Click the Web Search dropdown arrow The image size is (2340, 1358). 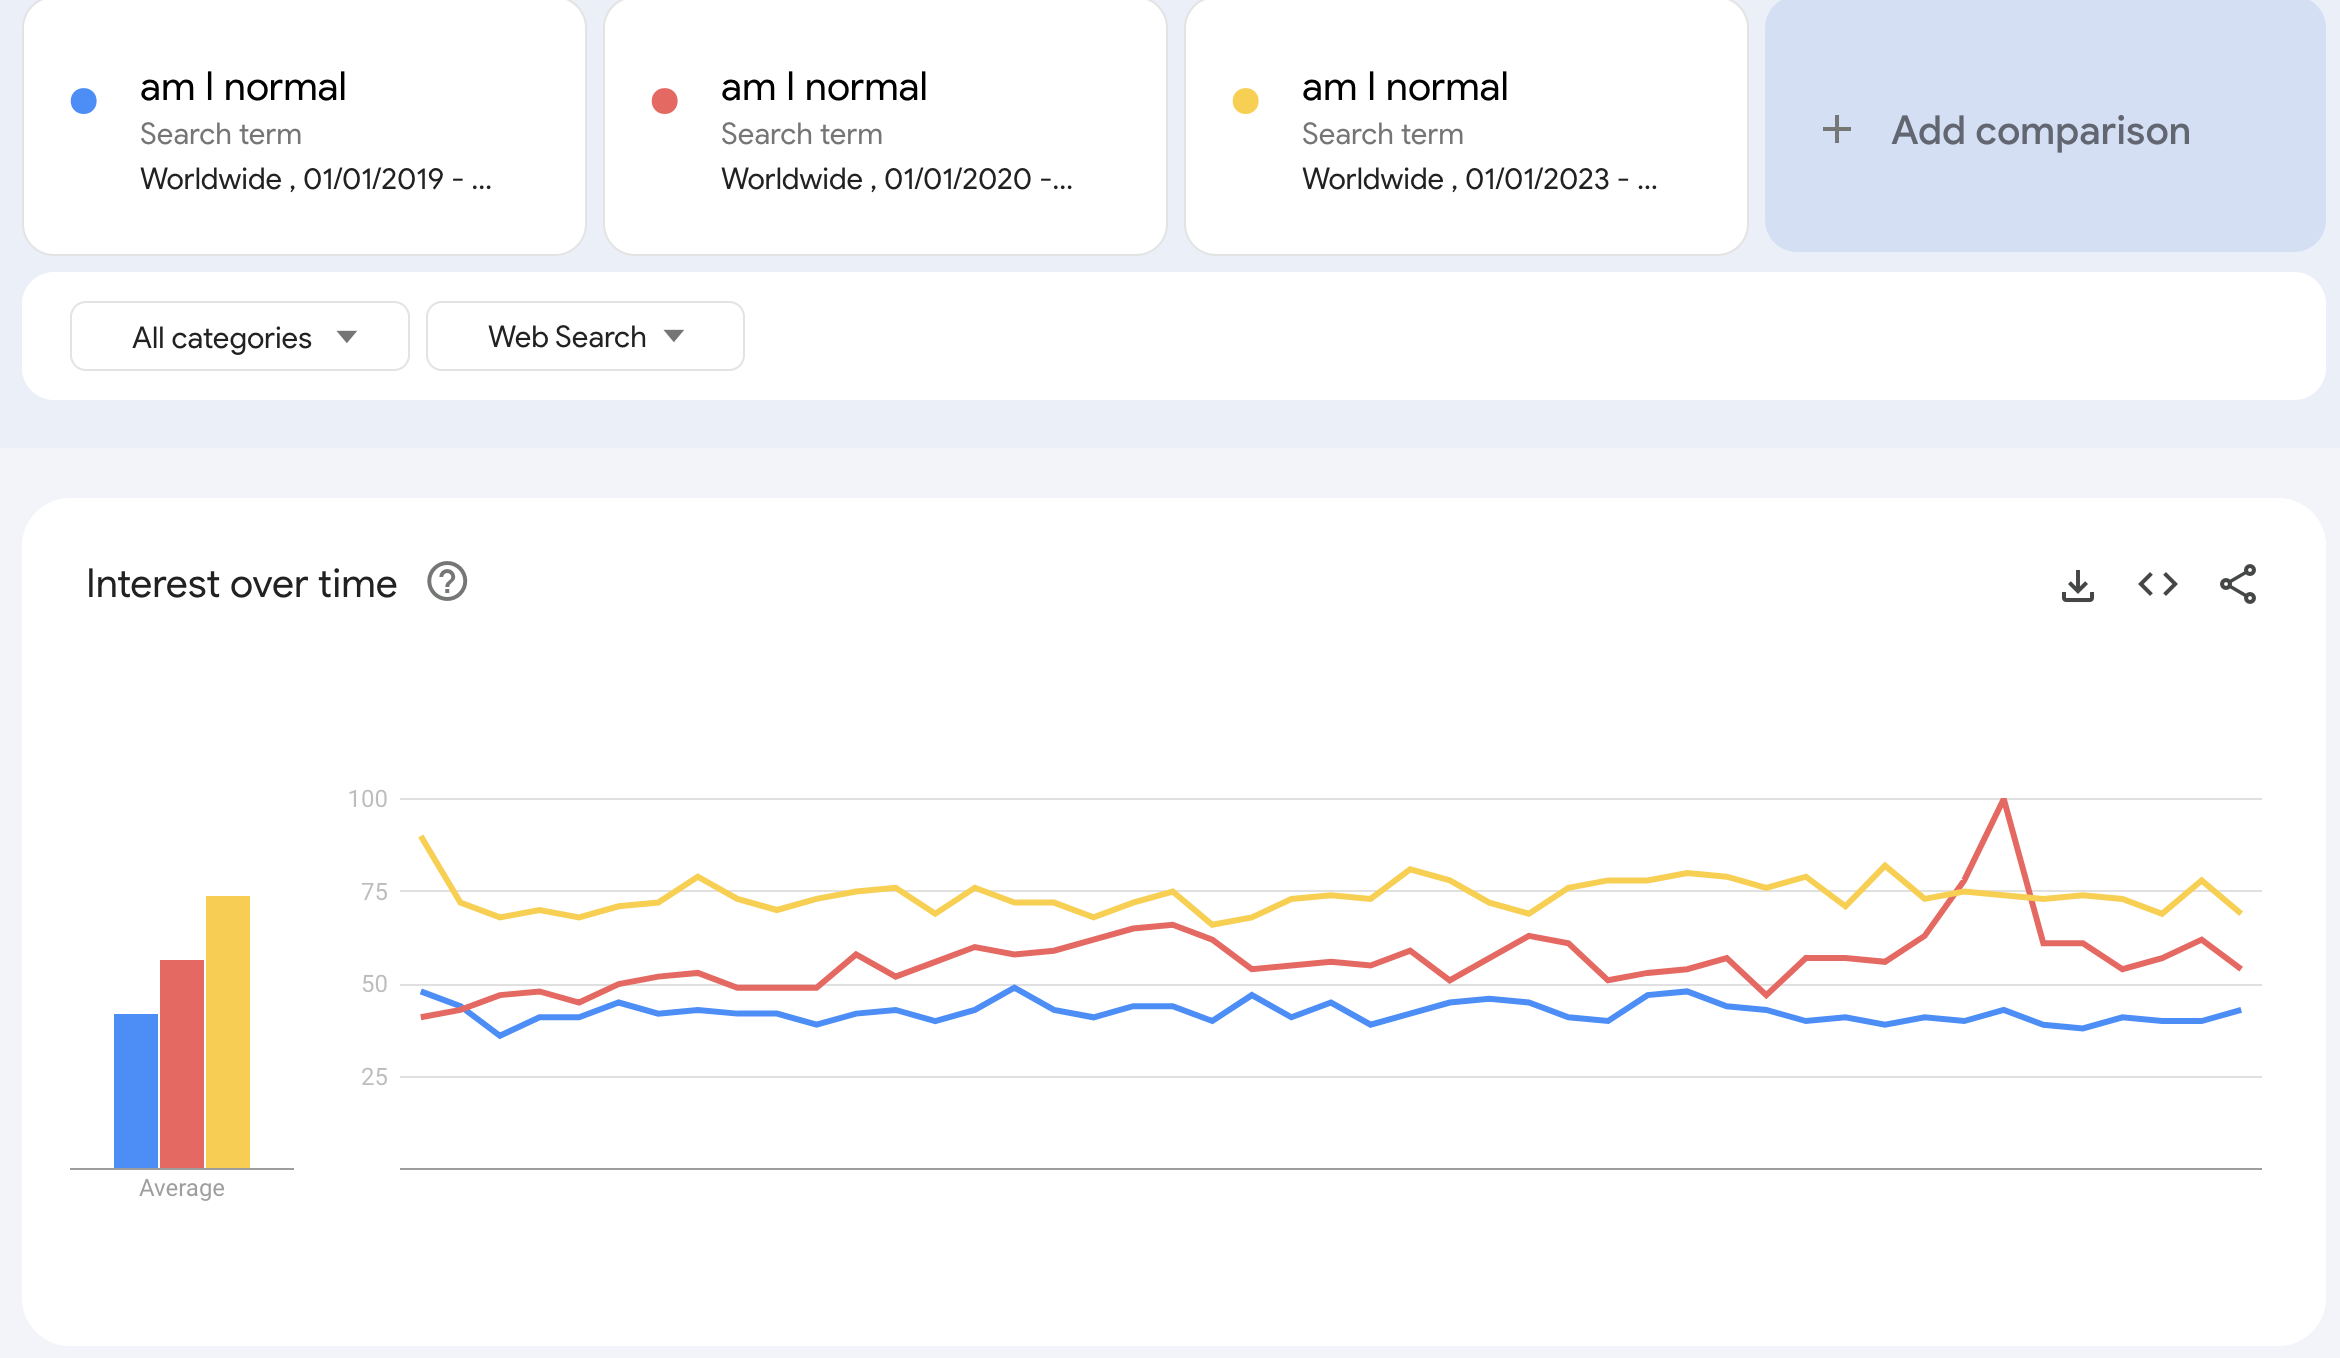pos(674,336)
